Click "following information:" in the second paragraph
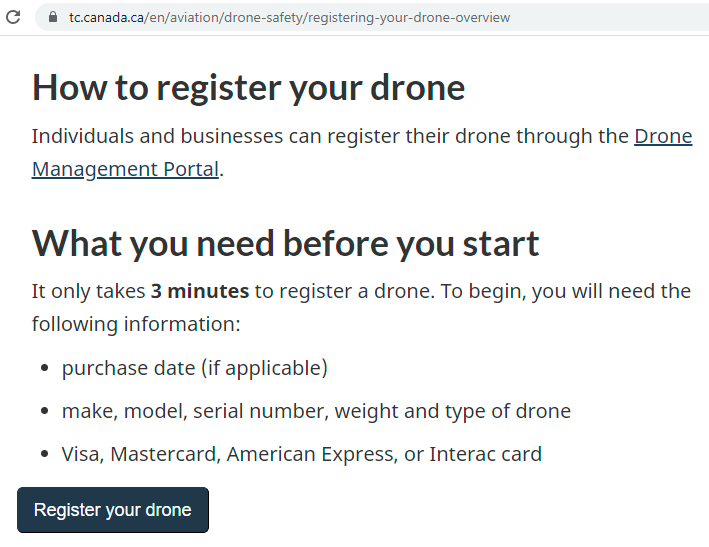Image resolution: width=709 pixels, height=547 pixels. coord(136,324)
